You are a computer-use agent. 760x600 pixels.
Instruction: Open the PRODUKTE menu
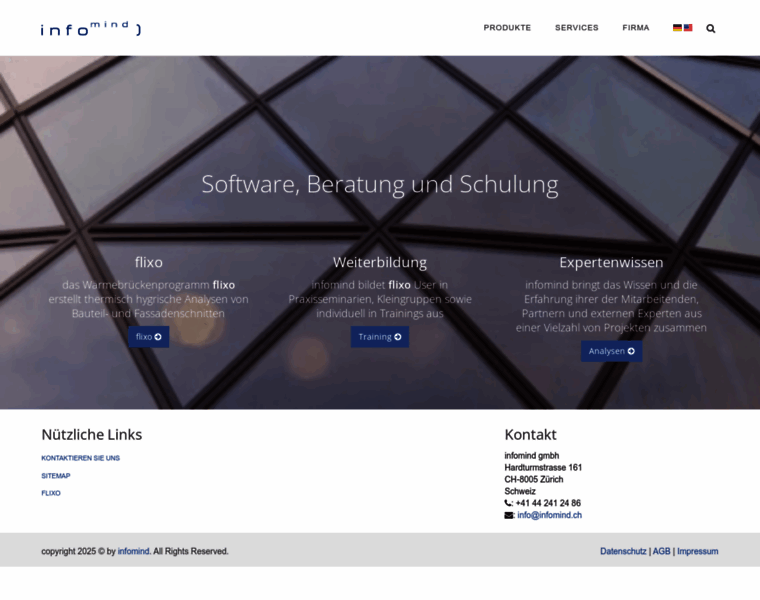pyautogui.click(x=507, y=28)
